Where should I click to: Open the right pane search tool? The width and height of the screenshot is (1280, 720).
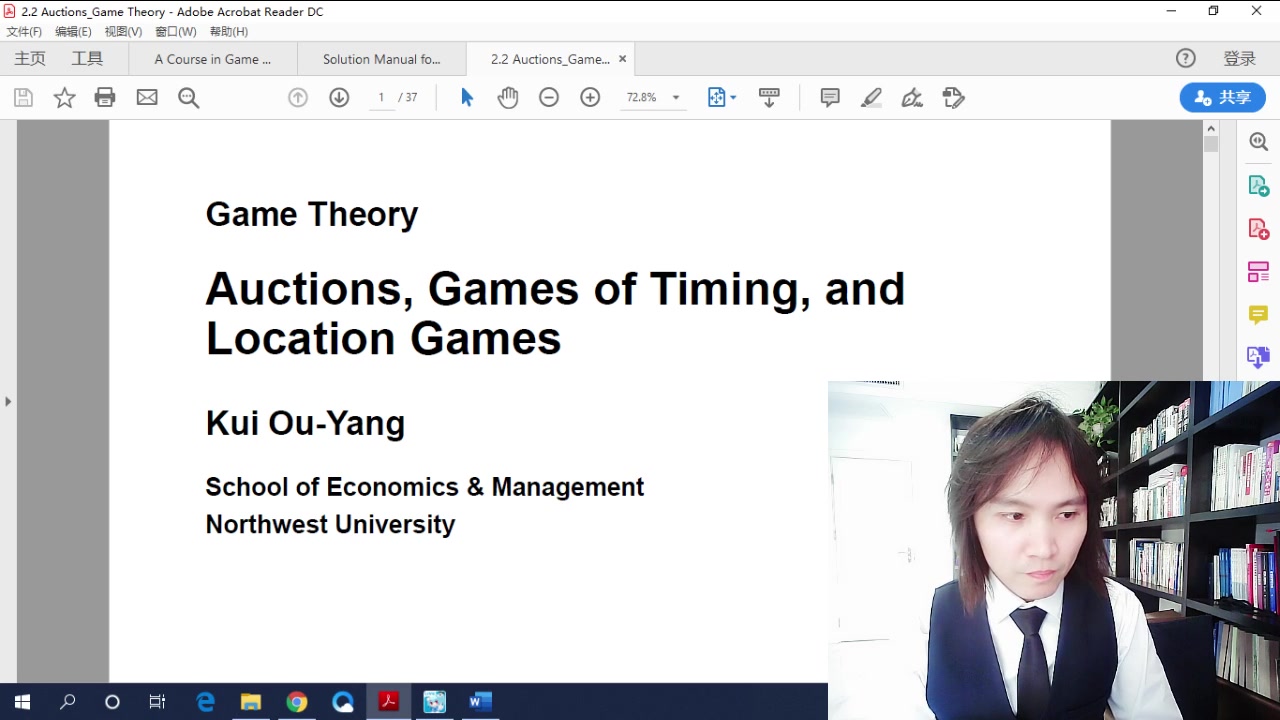coord(1259,142)
